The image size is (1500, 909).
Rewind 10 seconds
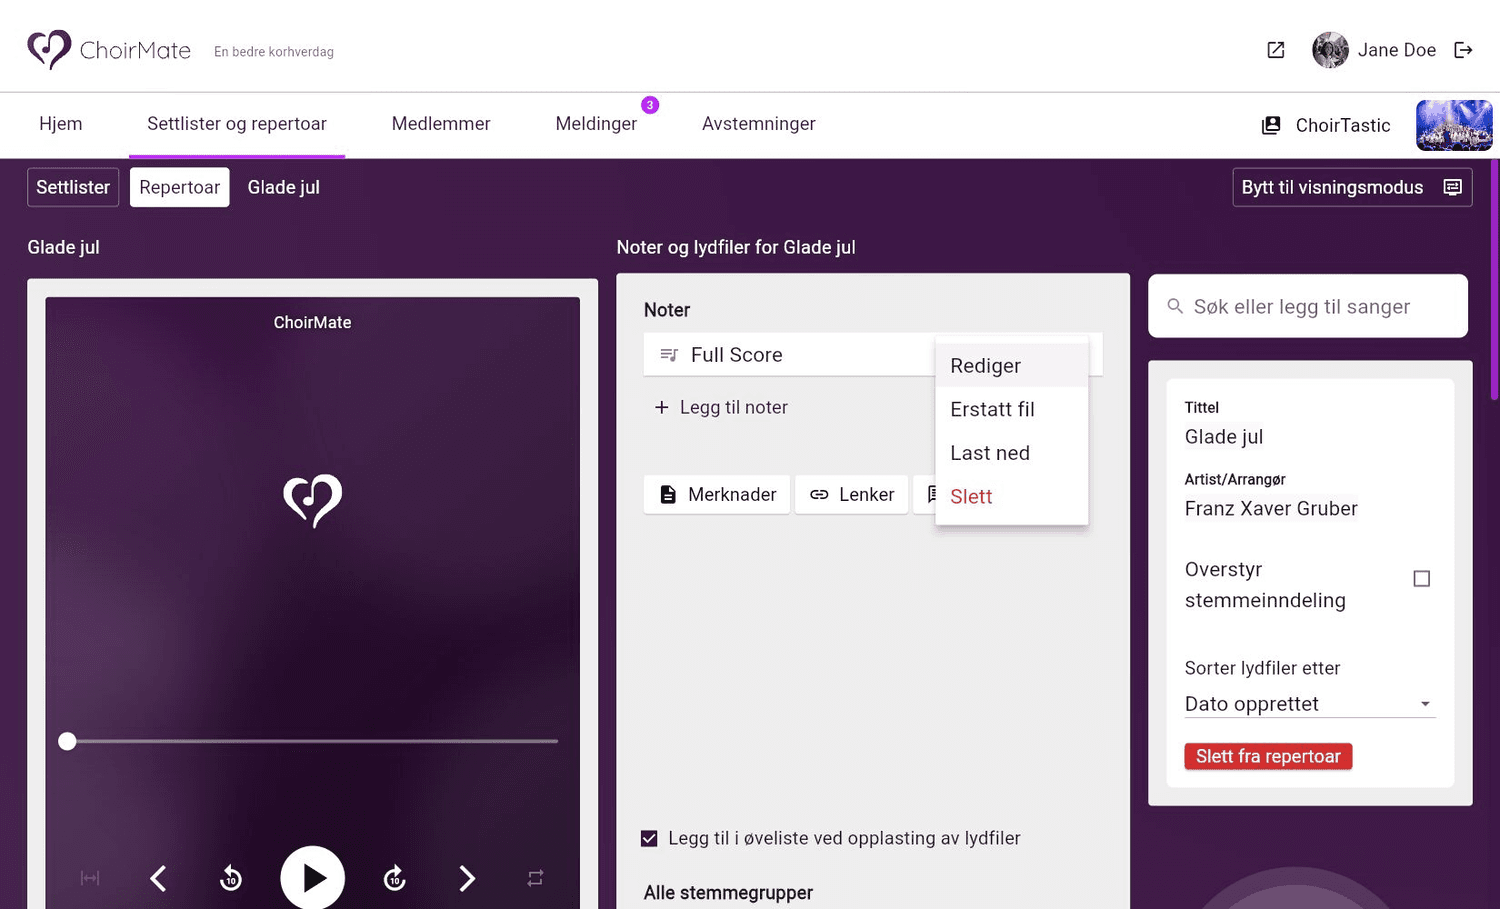tap(231, 878)
